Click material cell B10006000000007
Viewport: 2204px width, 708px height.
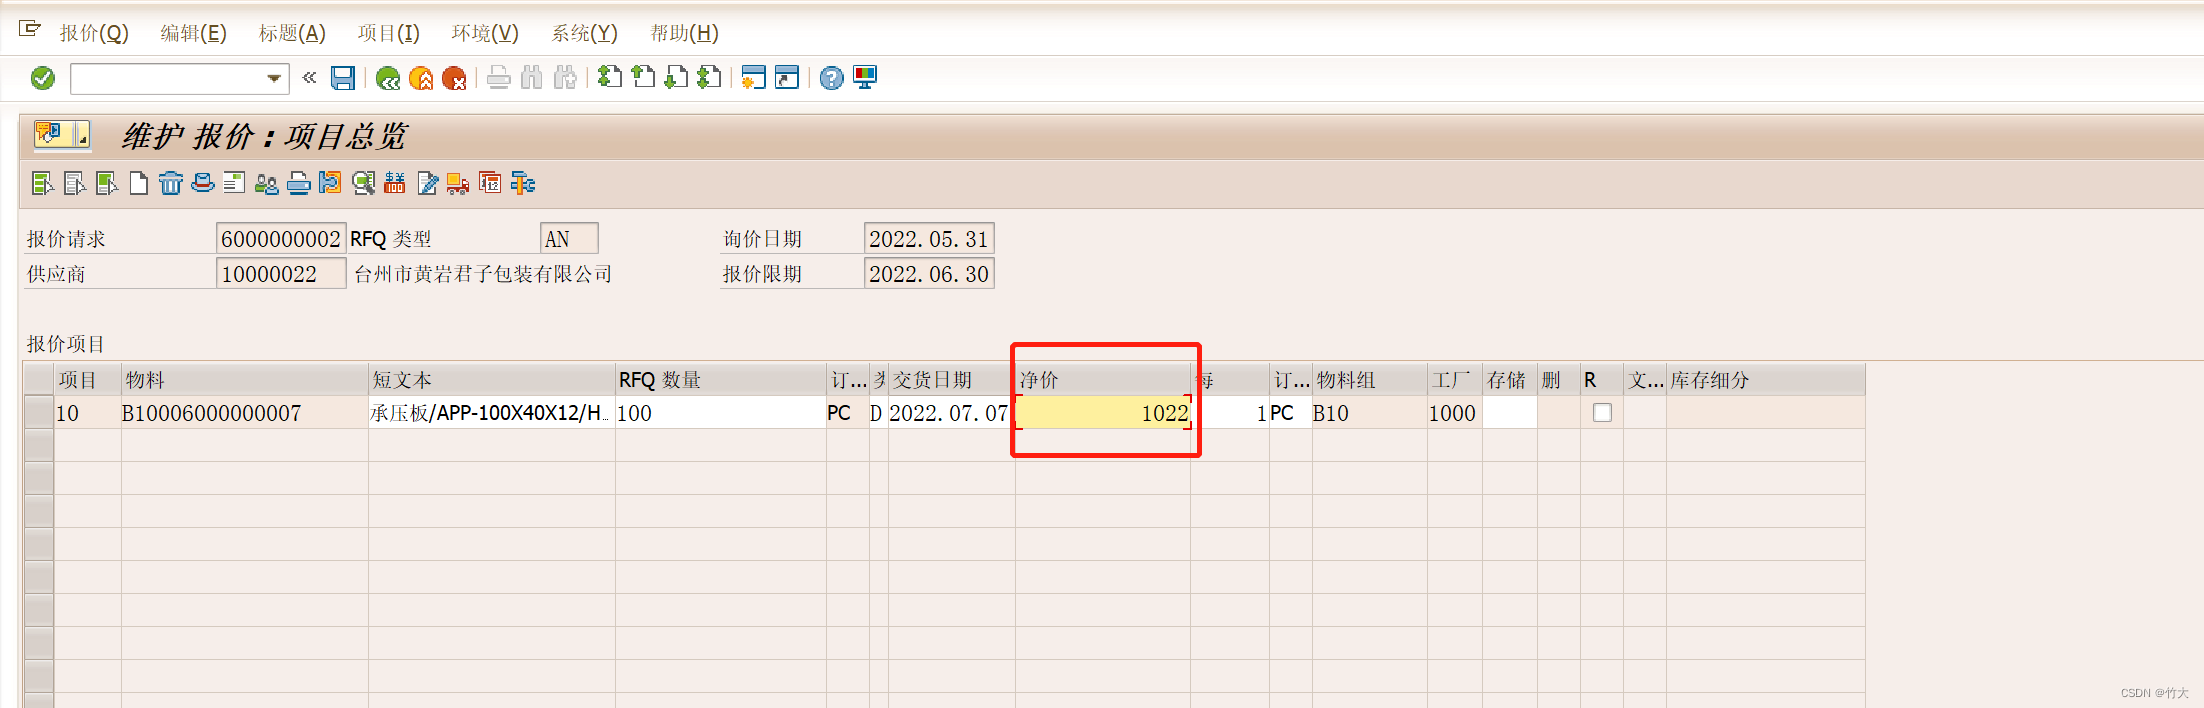[244, 413]
